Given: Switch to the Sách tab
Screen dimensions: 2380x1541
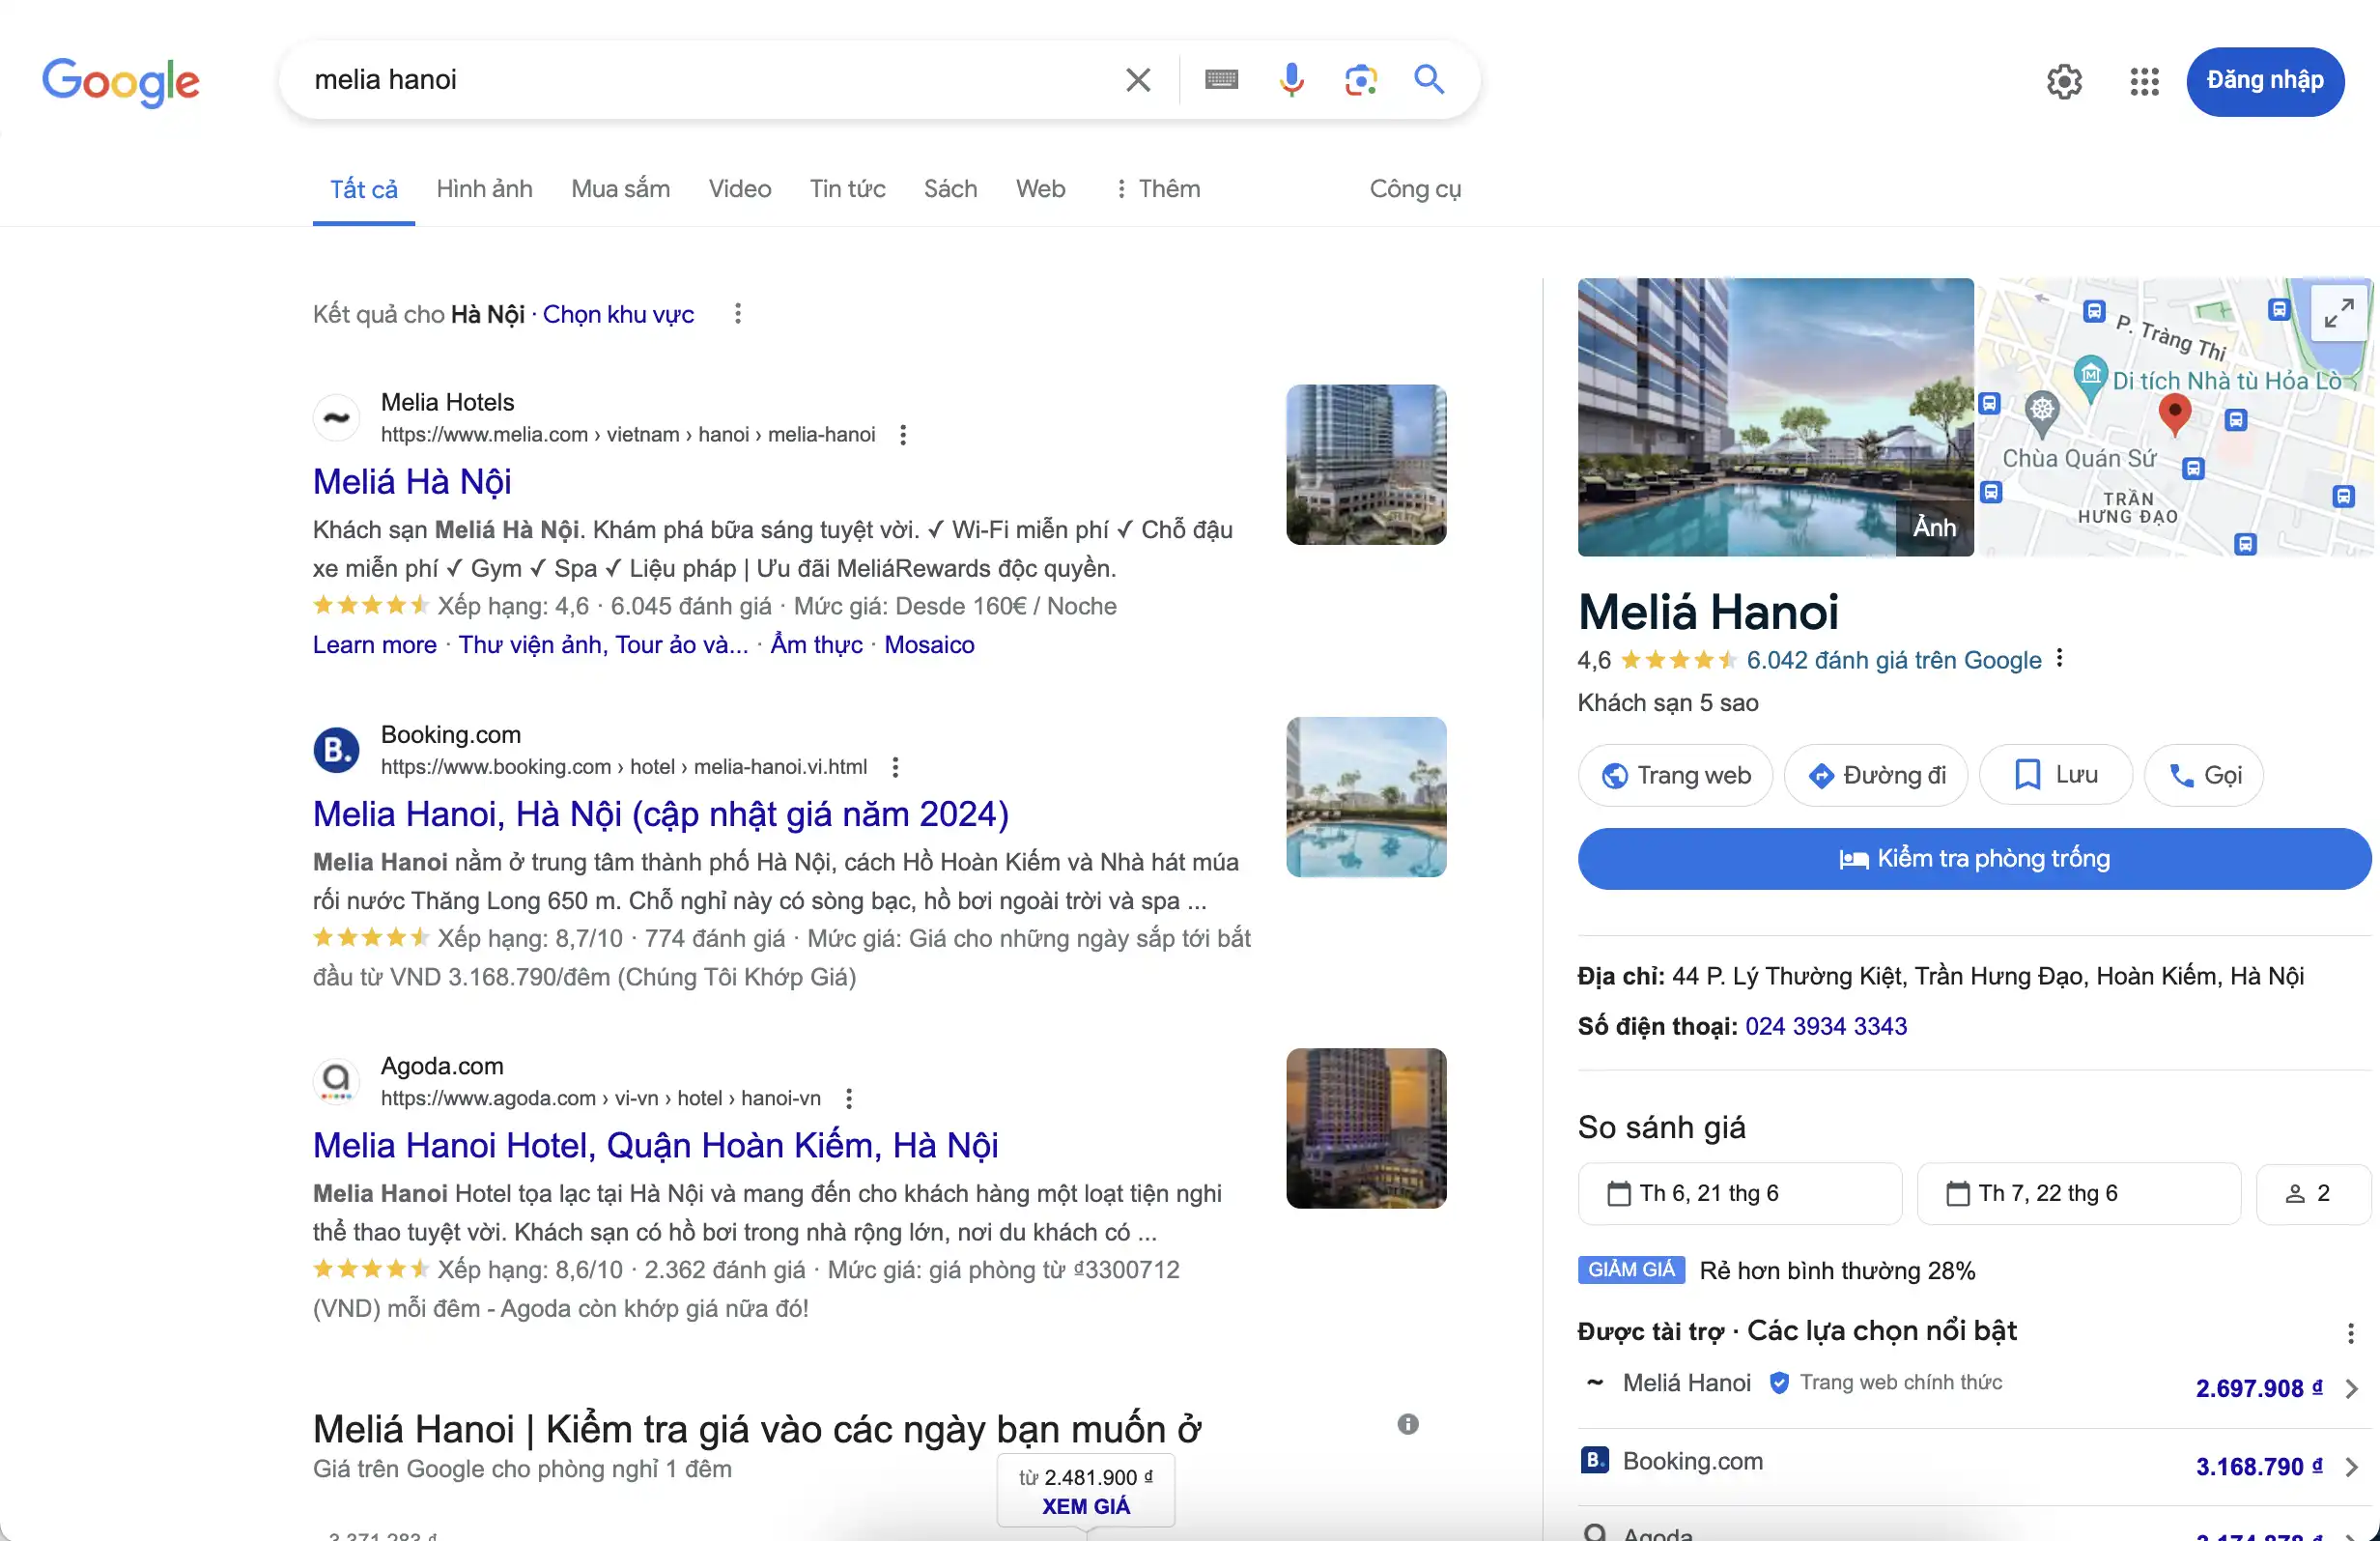Looking at the screenshot, I should tap(950, 189).
